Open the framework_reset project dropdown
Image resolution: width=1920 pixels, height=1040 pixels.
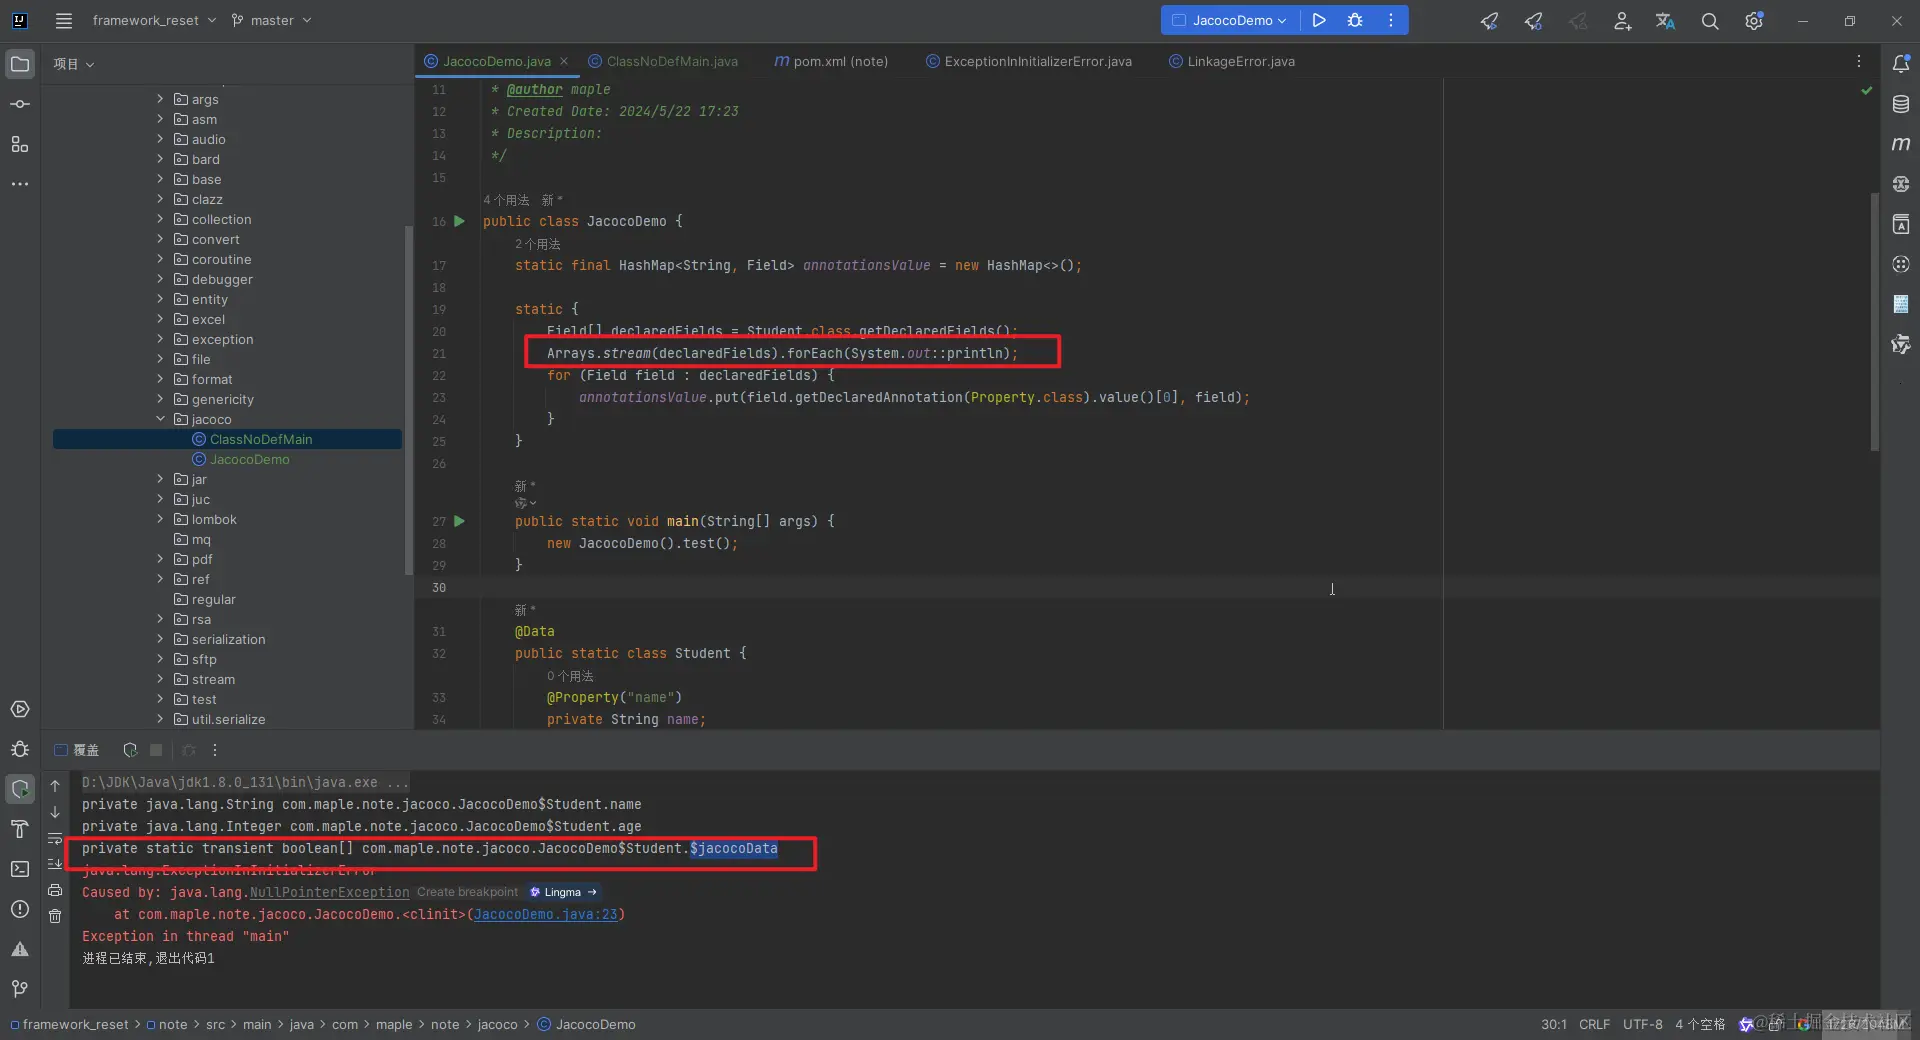pos(154,20)
